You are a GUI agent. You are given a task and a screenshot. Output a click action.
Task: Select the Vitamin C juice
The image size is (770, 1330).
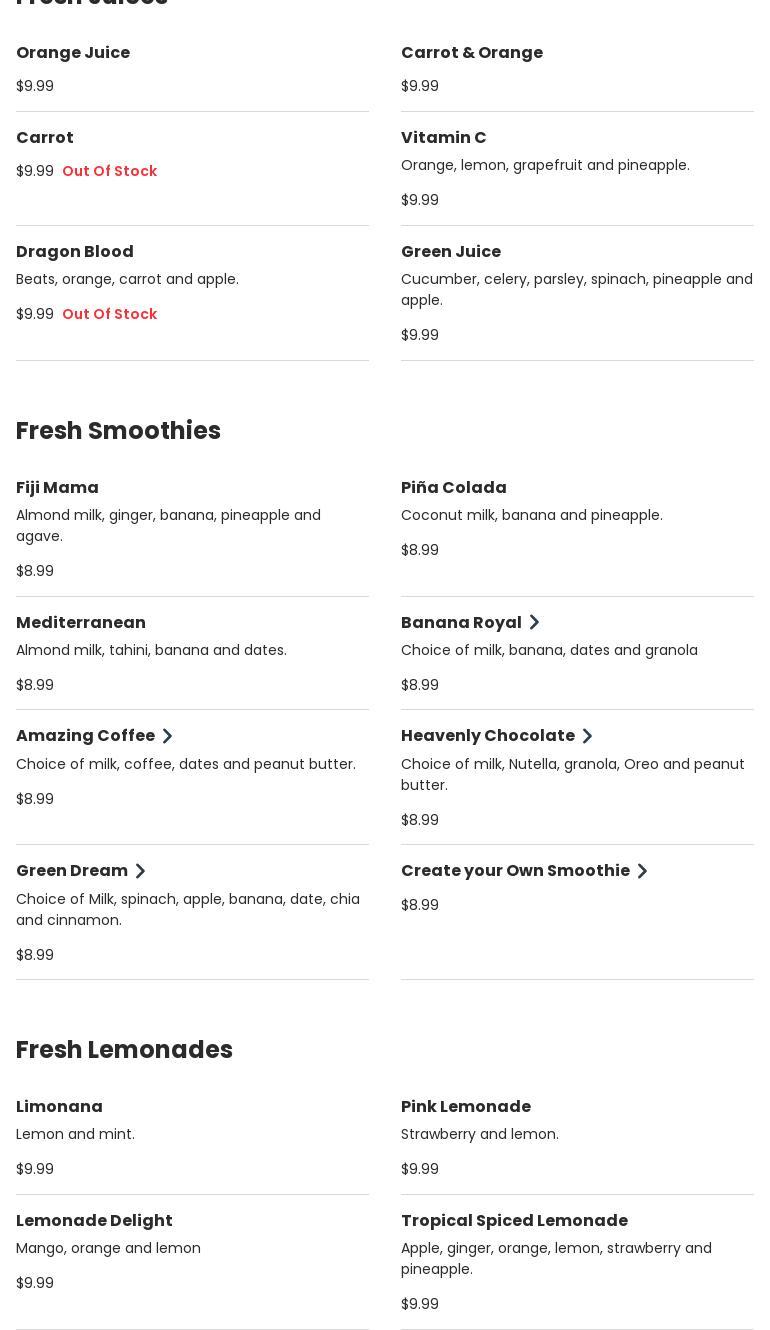click(443, 137)
